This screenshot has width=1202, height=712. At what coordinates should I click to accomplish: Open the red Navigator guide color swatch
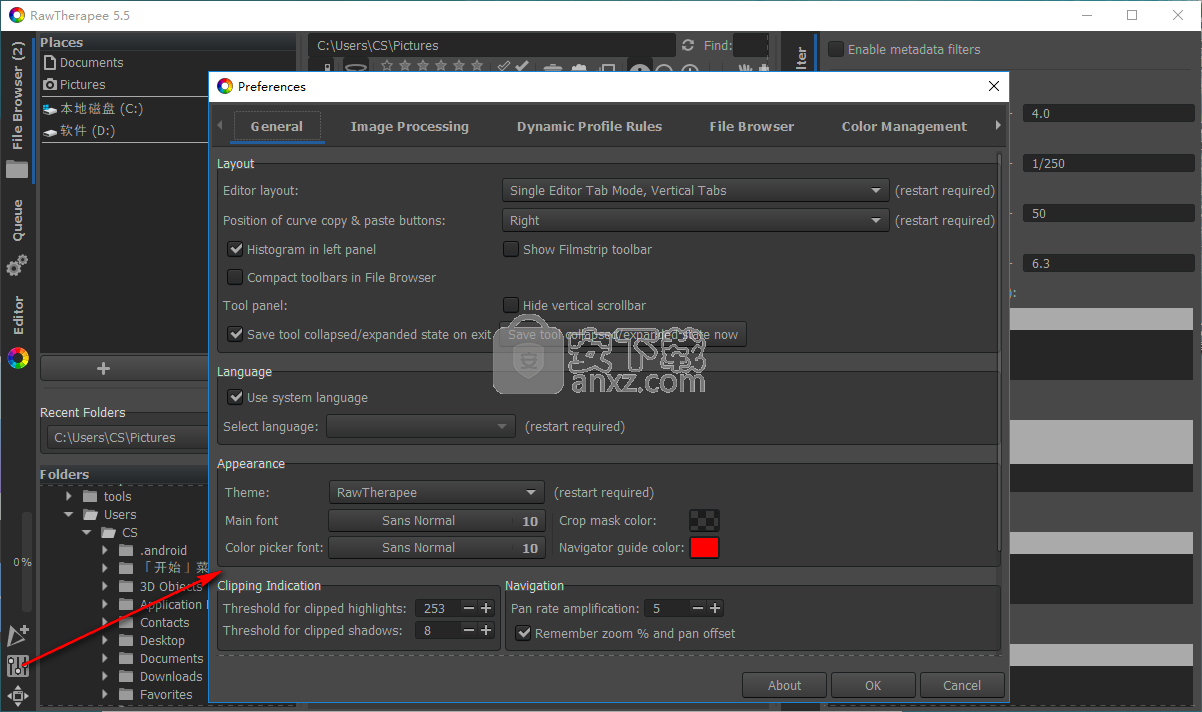(704, 547)
